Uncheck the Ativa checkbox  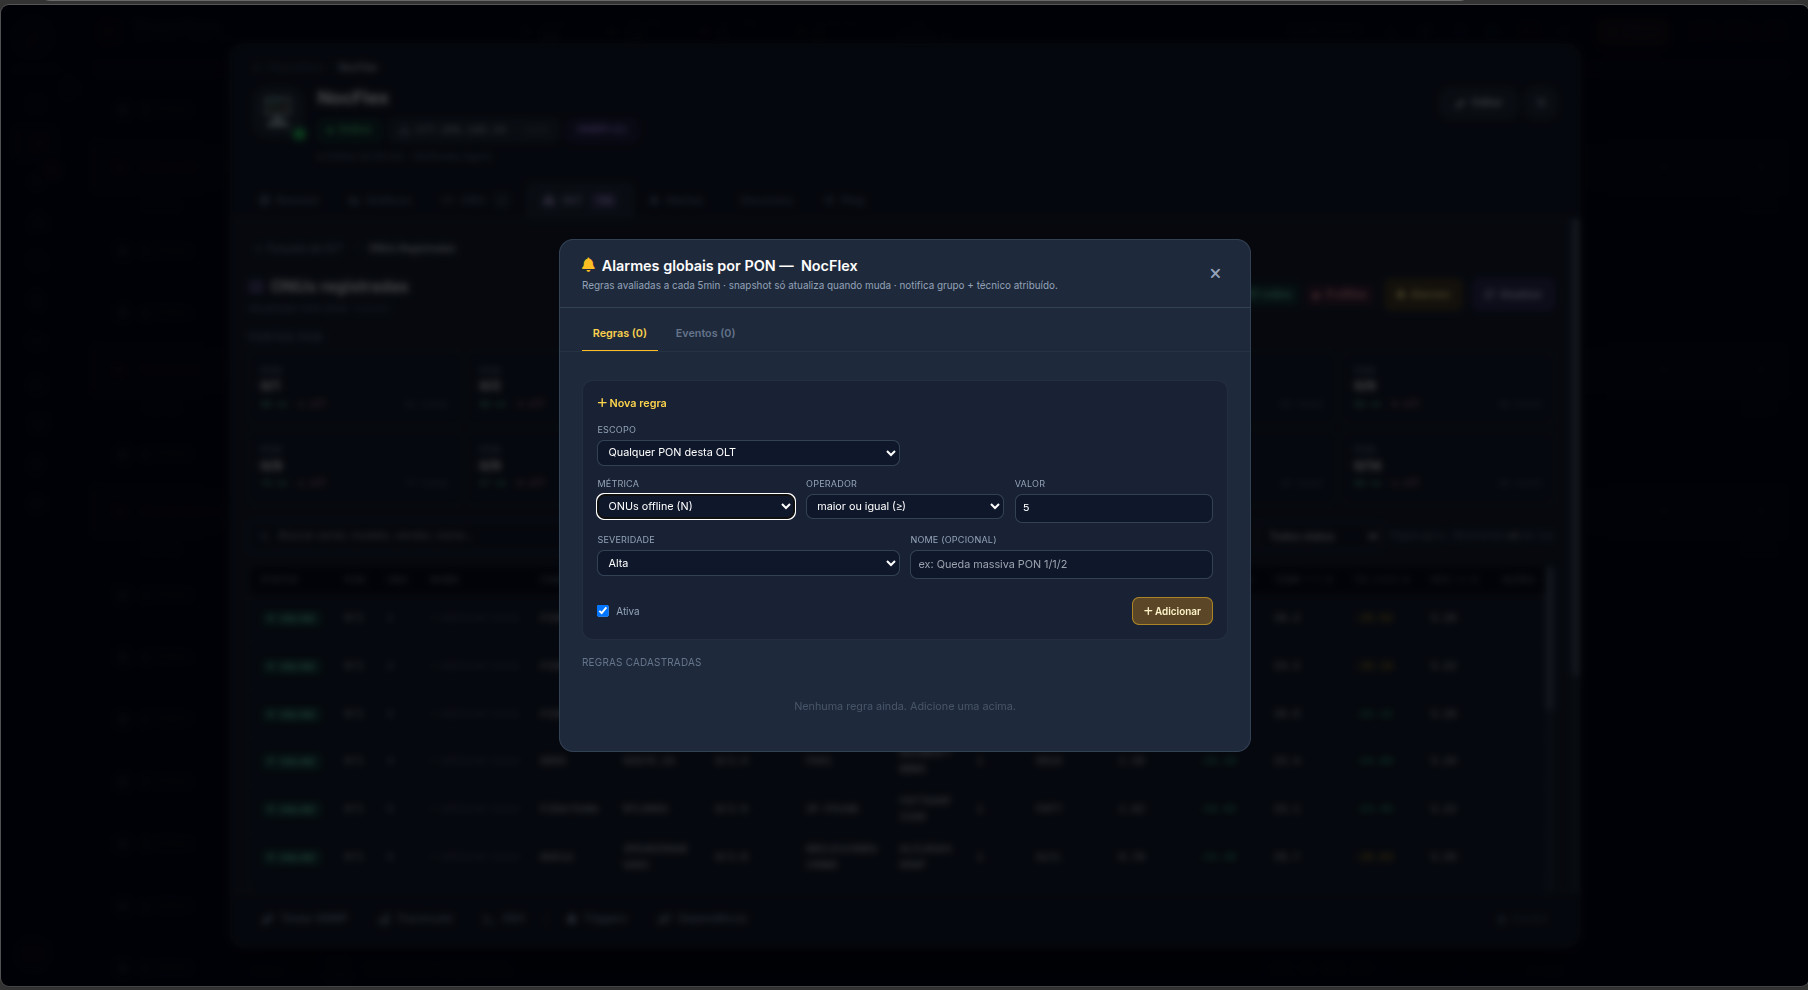(603, 611)
